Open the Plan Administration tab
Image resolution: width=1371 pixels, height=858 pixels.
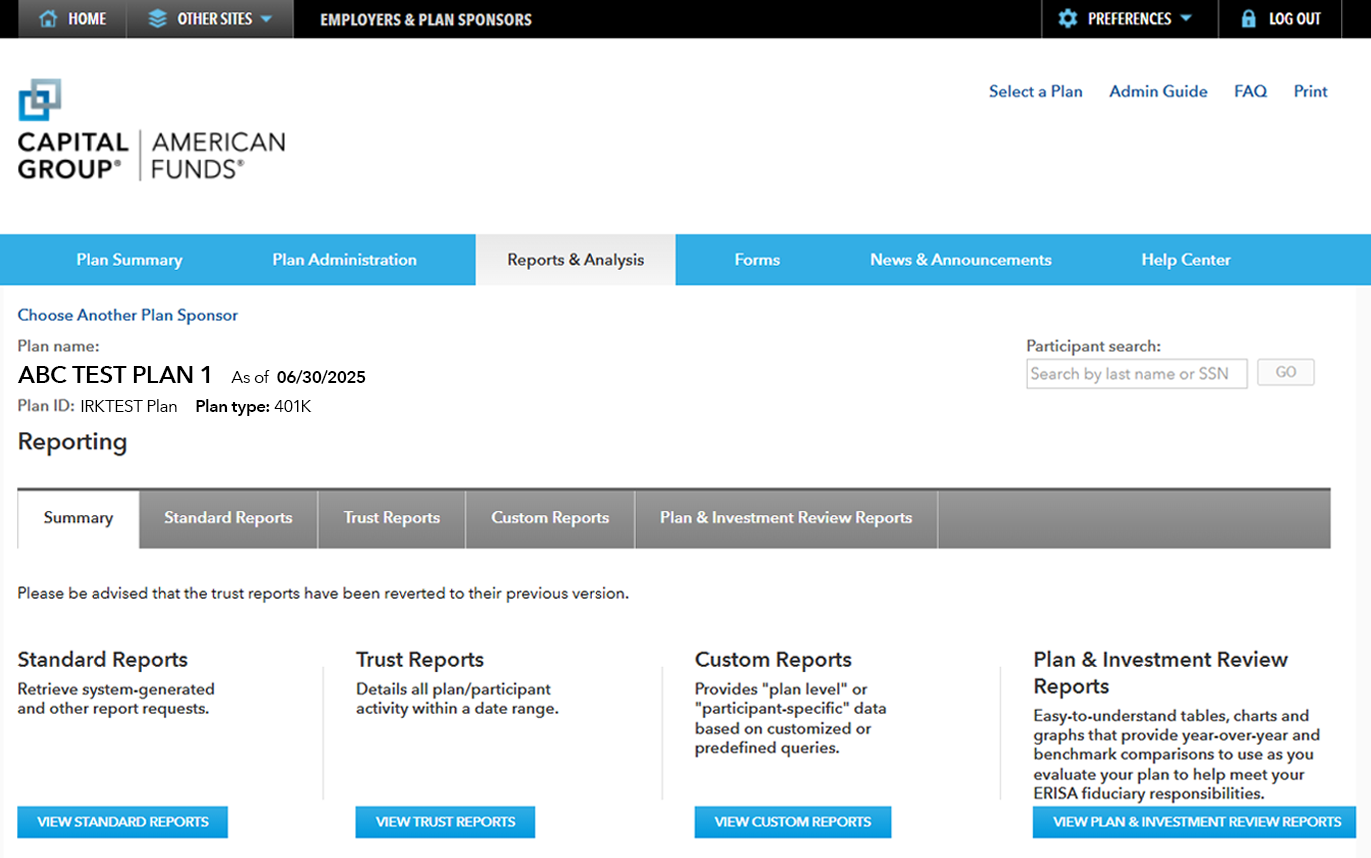click(344, 259)
